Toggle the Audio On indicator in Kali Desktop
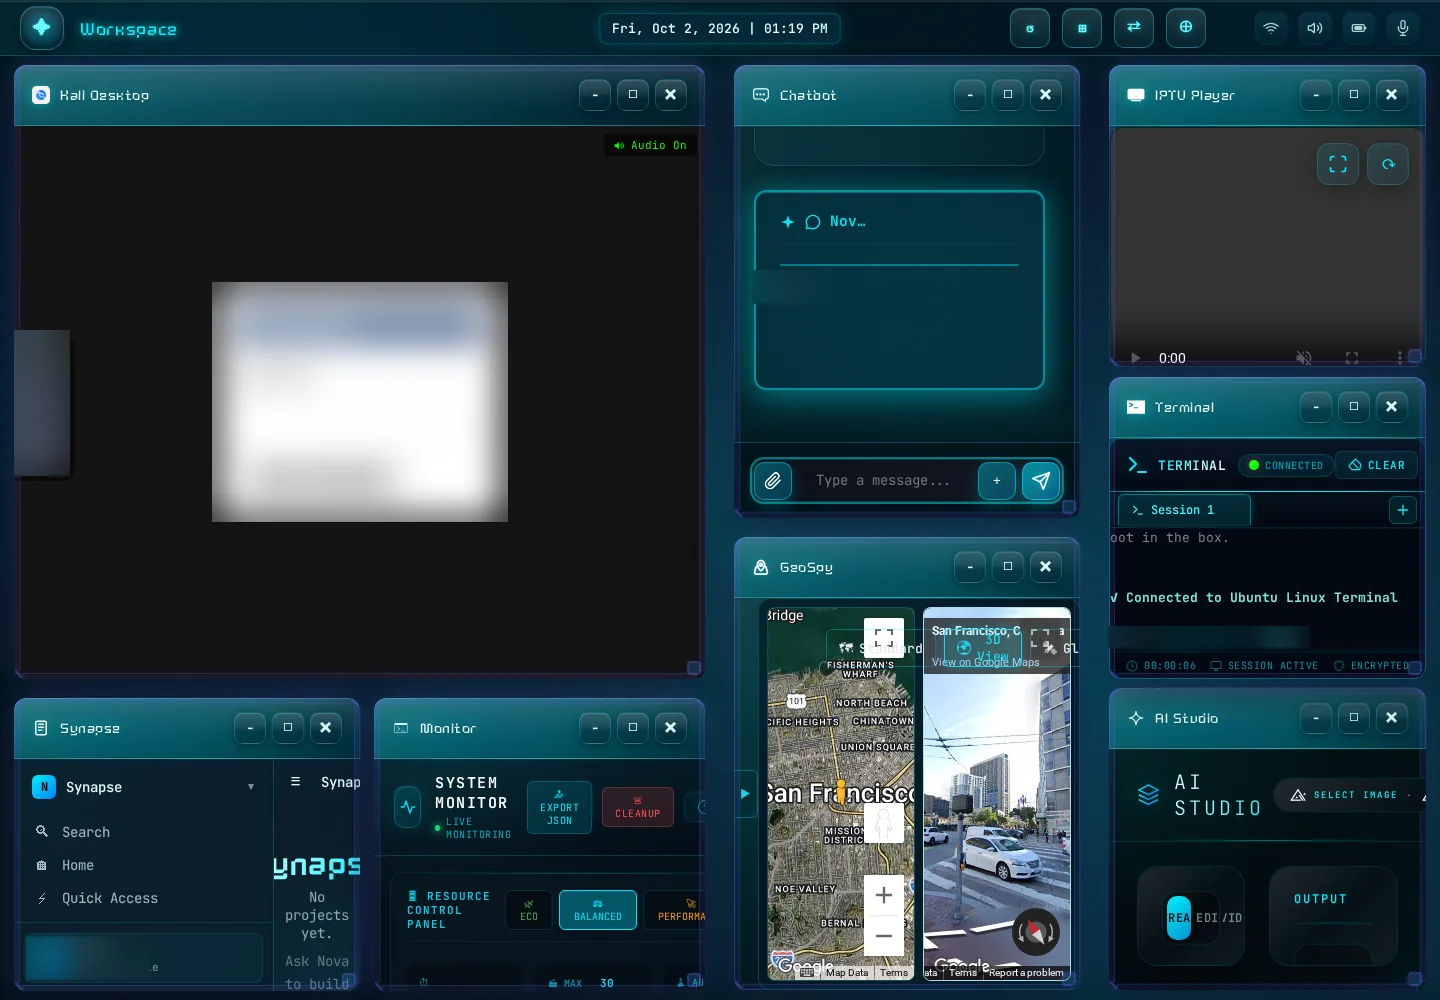 tap(651, 145)
